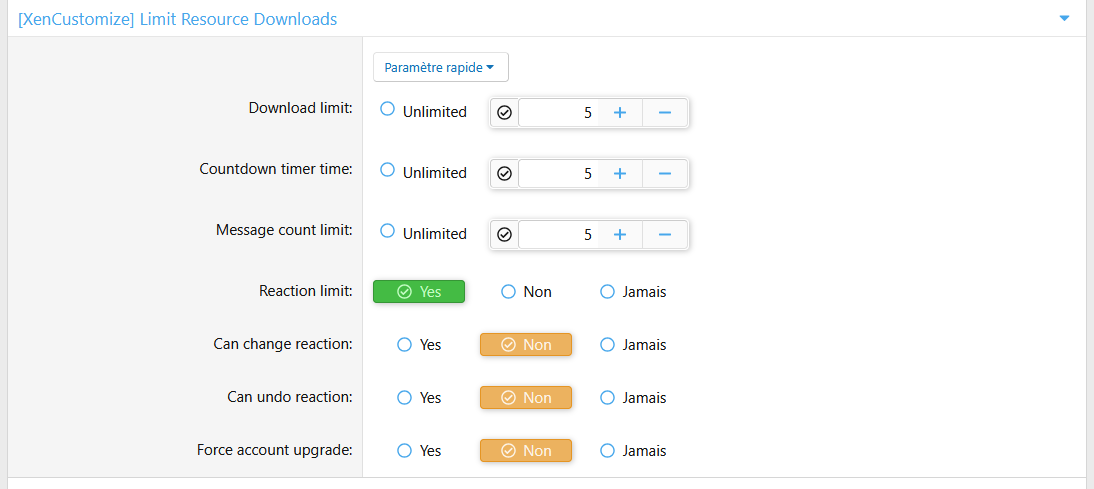Open the Paramètre rapide dropdown
The width and height of the screenshot is (1094, 489).
click(x=440, y=68)
